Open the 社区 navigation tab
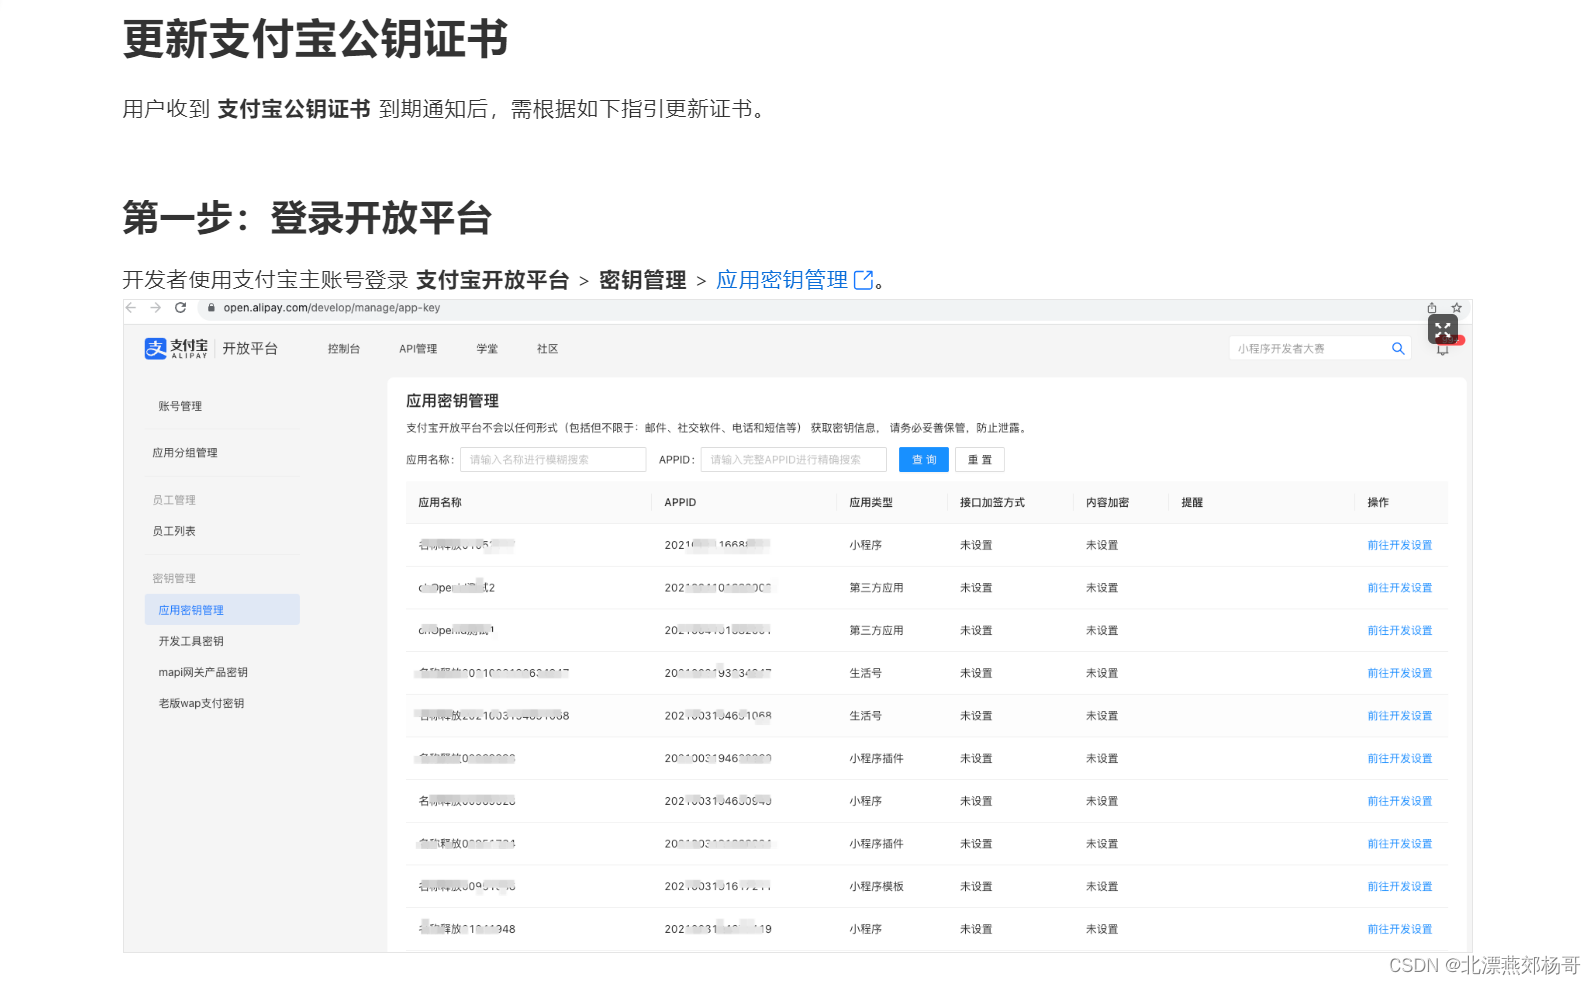This screenshot has width=1596, height=985. (547, 349)
